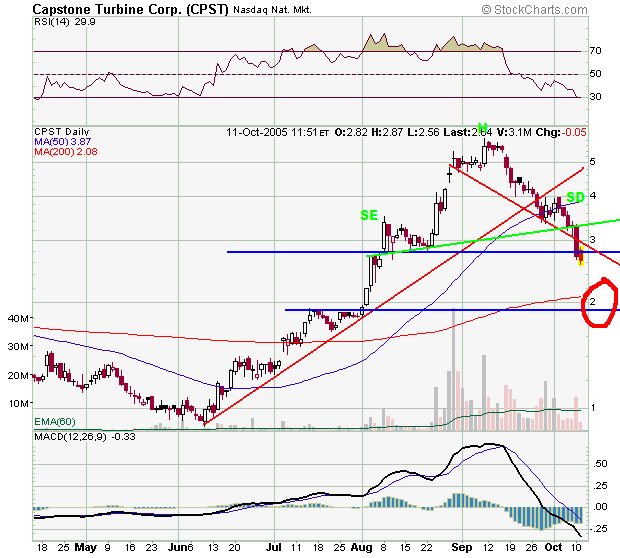This screenshot has height=558, width=620.
Task: Click the L:2.56 low price value
Action: (x=423, y=132)
